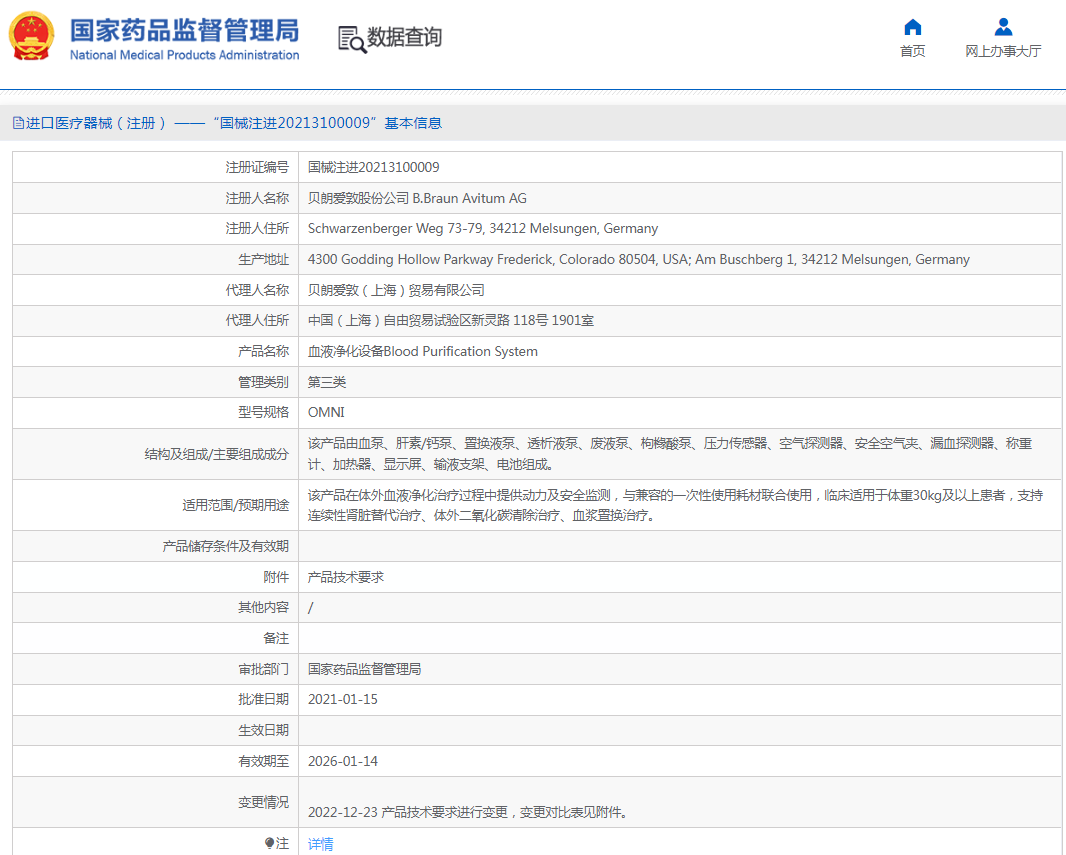This screenshot has height=855, width=1066.
Task: Click the OMNI model specification value
Action: point(326,413)
